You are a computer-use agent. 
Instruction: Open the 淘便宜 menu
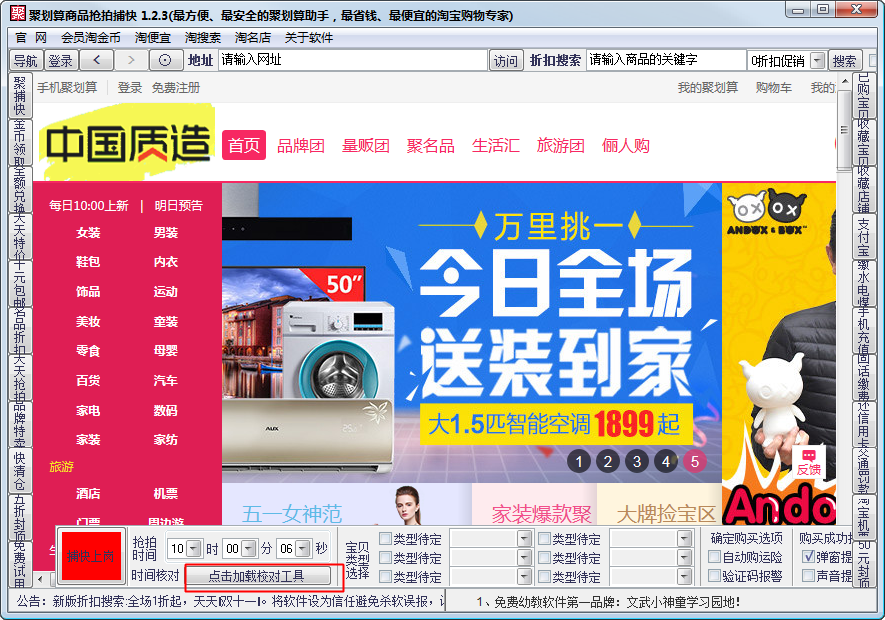(x=152, y=38)
